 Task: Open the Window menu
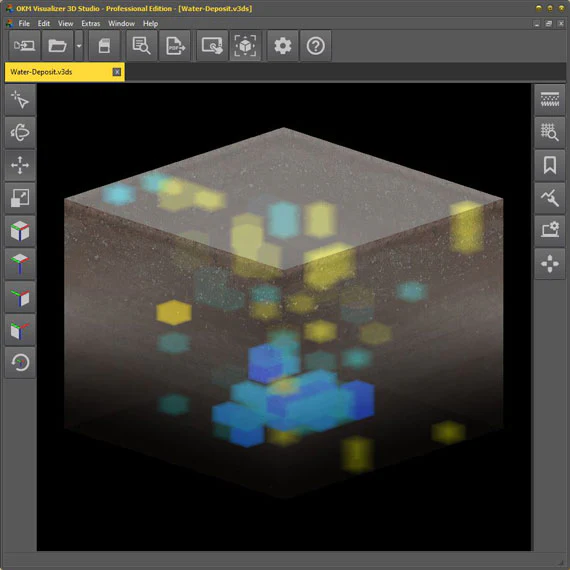tap(121, 24)
